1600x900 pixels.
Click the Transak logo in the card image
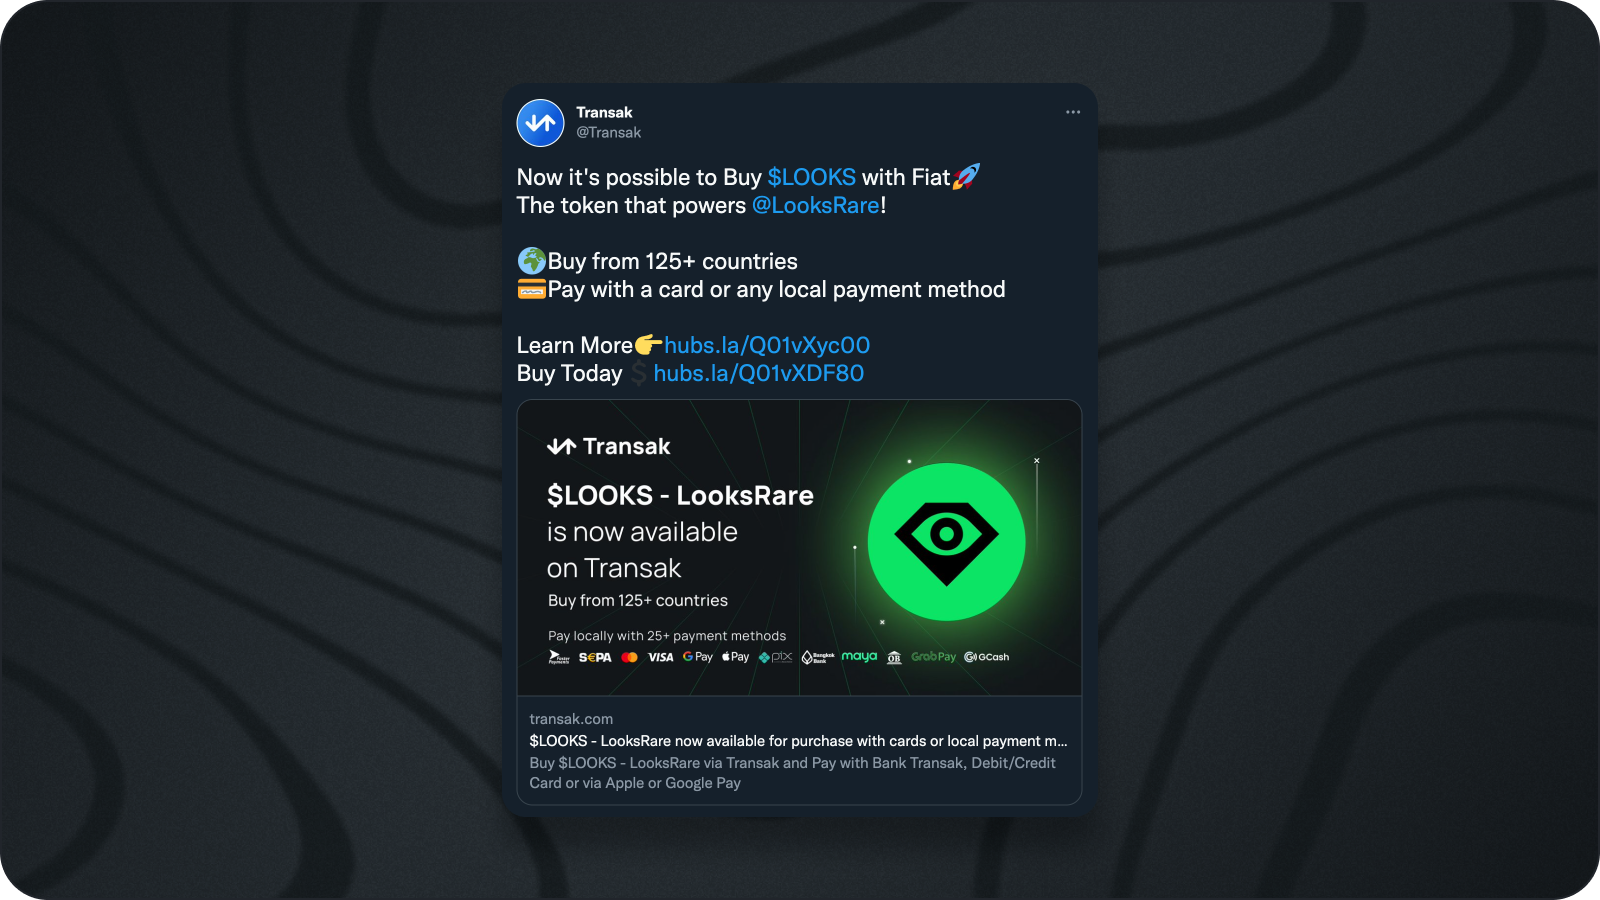tap(609, 446)
